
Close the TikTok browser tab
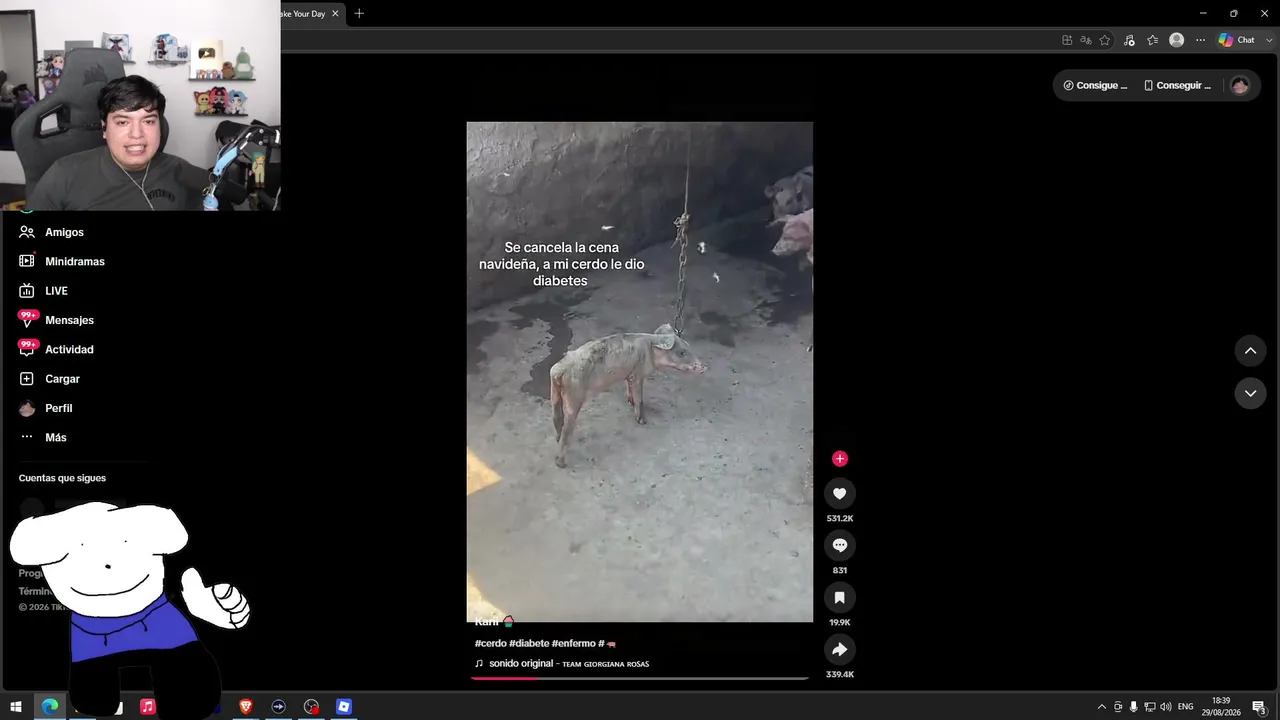tap(335, 13)
